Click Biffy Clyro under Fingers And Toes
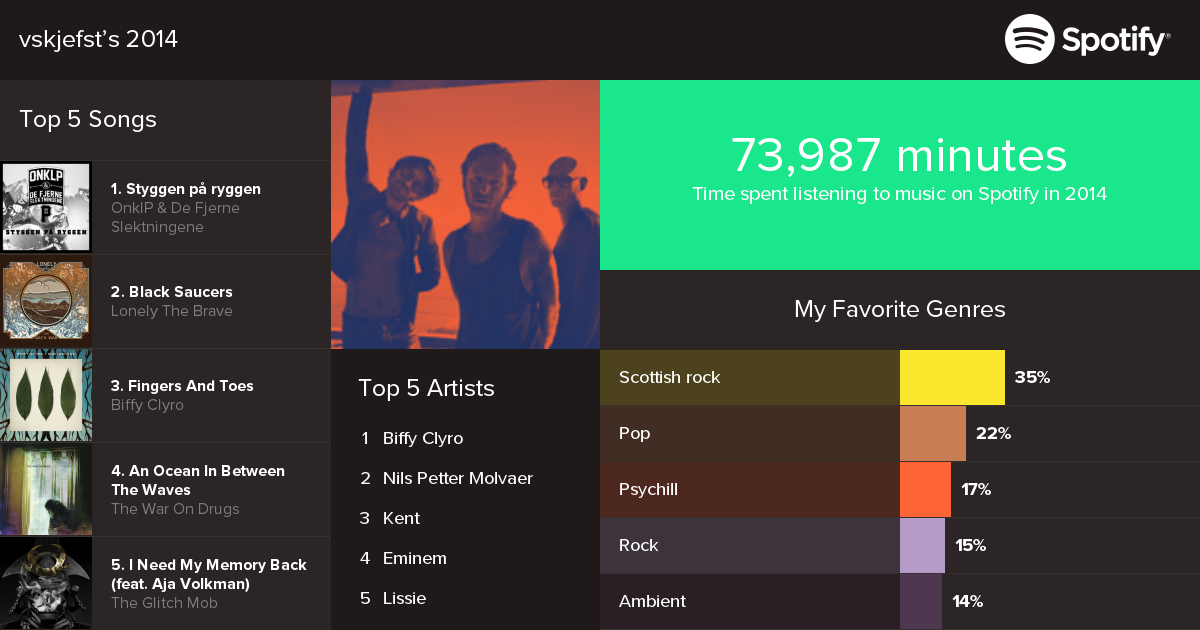Viewport: 1200px width, 630px height. pyautogui.click(x=147, y=405)
